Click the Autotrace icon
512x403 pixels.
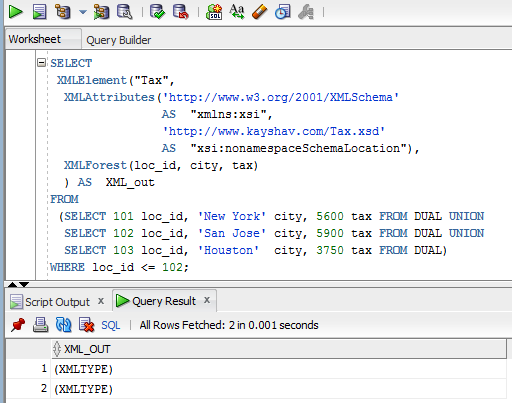tap(101, 12)
